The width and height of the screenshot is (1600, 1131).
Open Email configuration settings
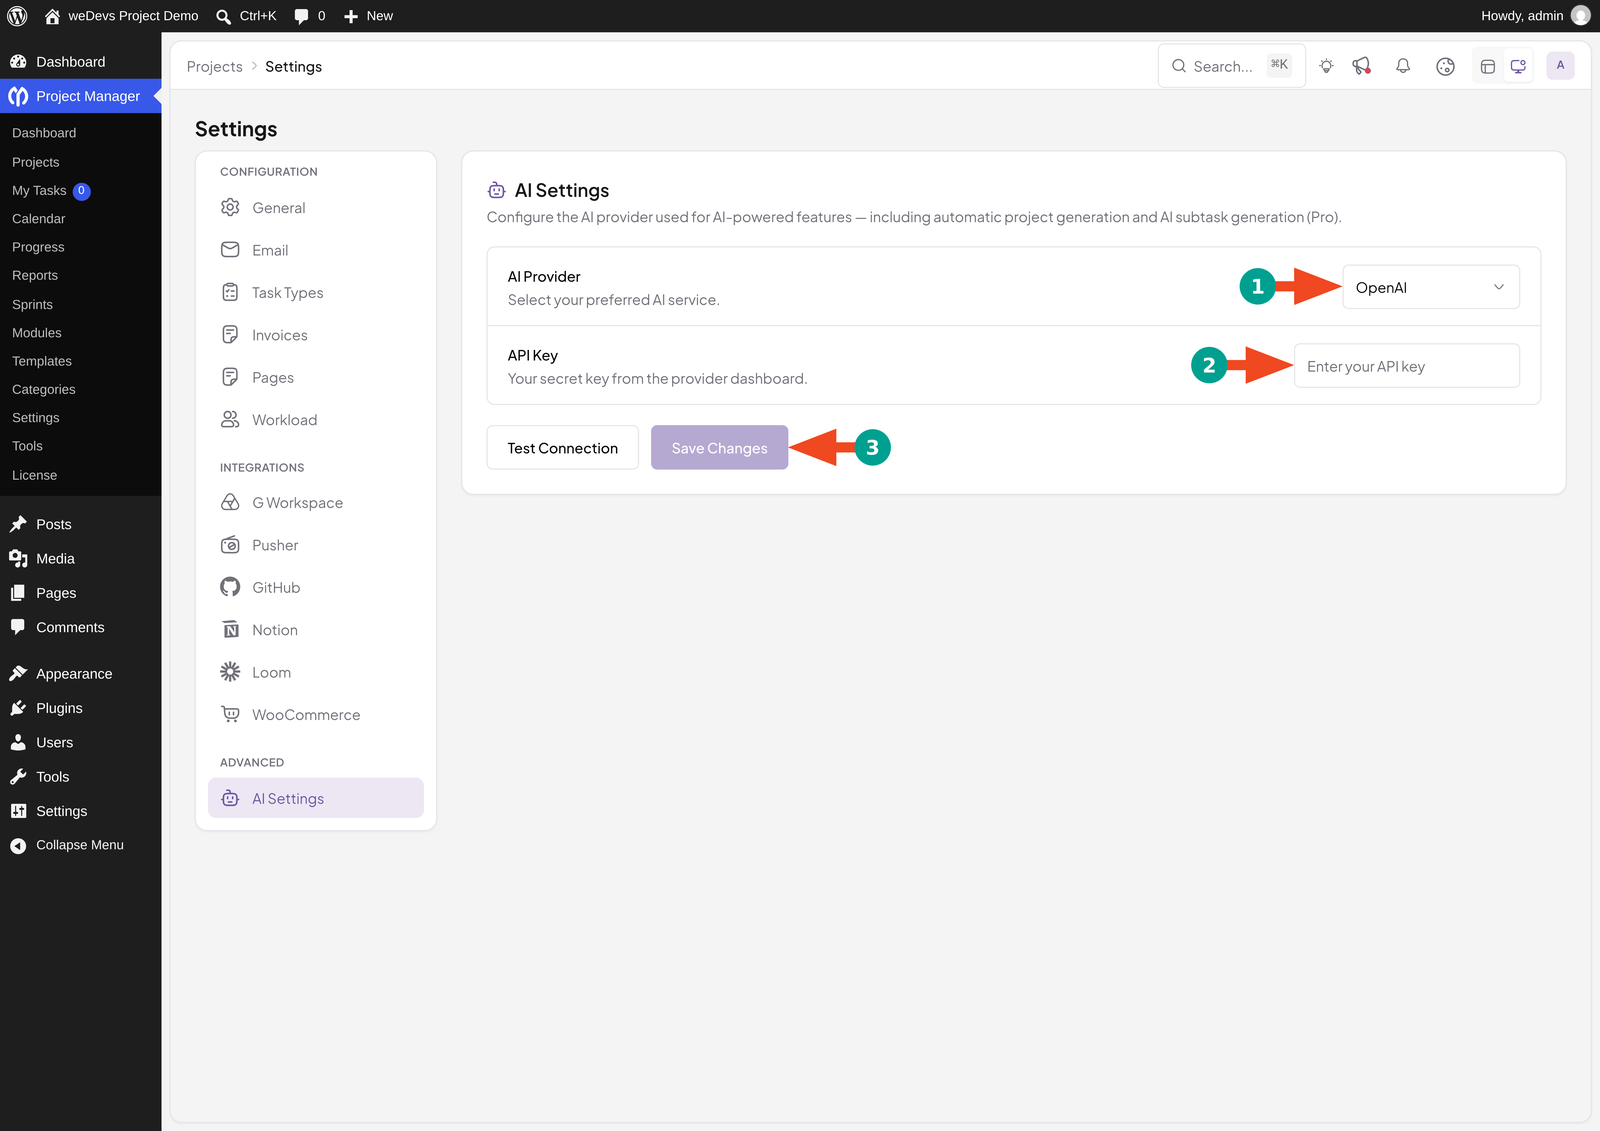pyautogui.click(x=315, y=250)
